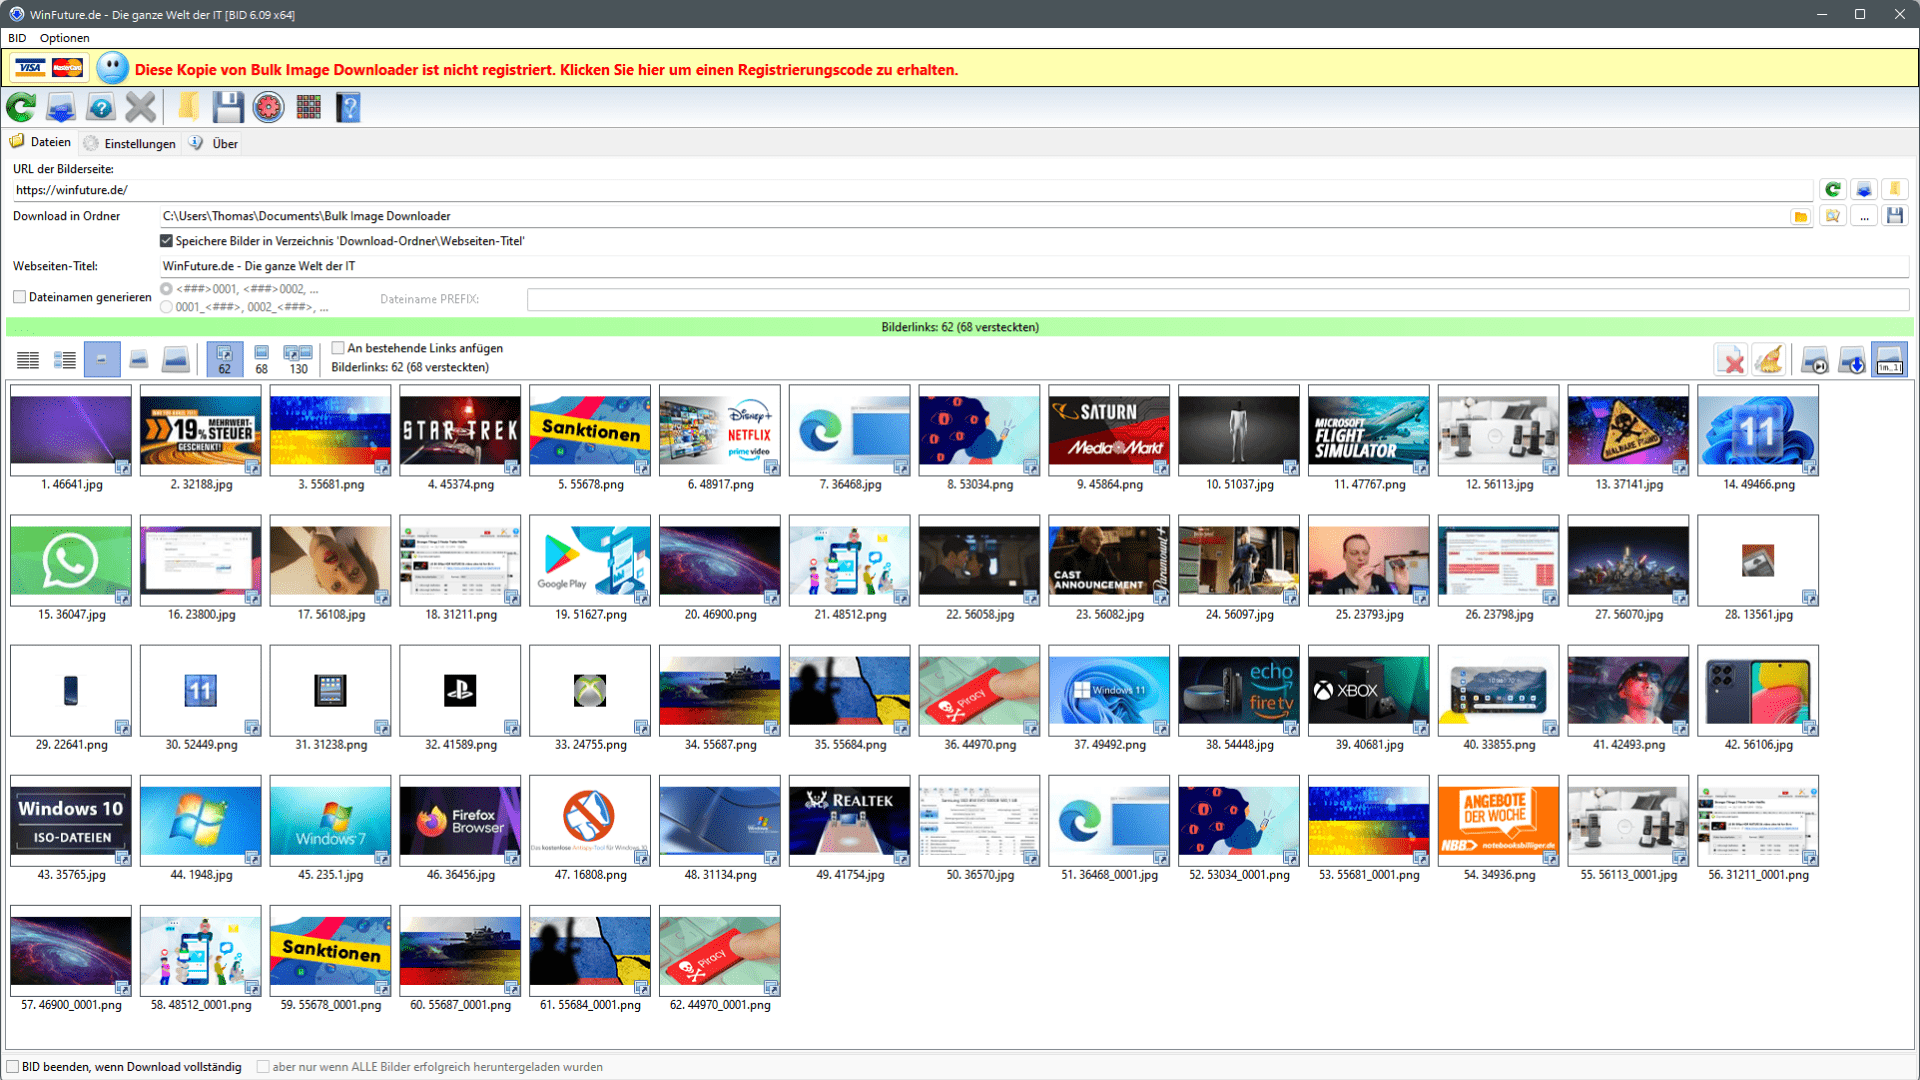Click the colored grid toolbar icon
The image size is (1920, 1080).
click(x=309, y=107)
